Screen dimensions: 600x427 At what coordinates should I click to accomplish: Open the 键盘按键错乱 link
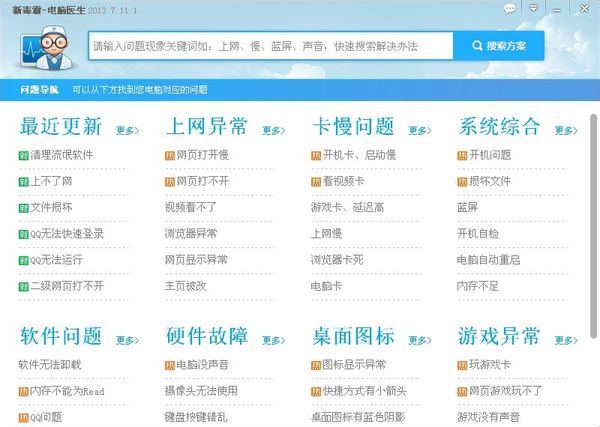click(196, 417)
